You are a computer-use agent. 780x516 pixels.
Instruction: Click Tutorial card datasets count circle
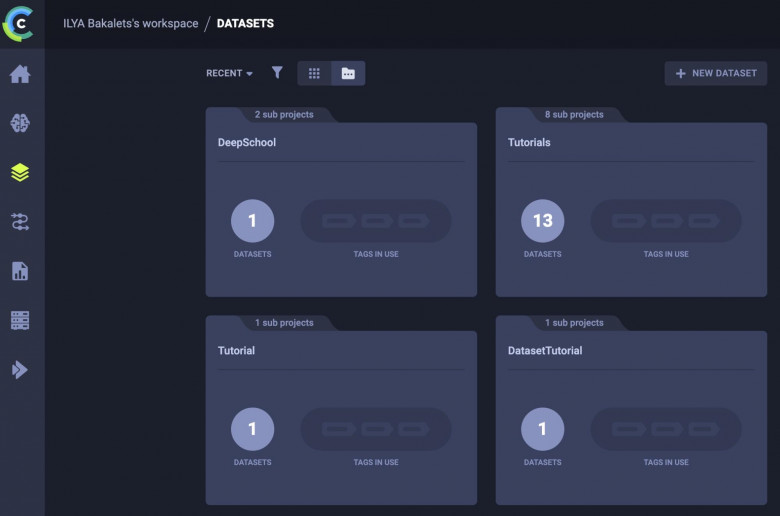click(x=252, y=429)
